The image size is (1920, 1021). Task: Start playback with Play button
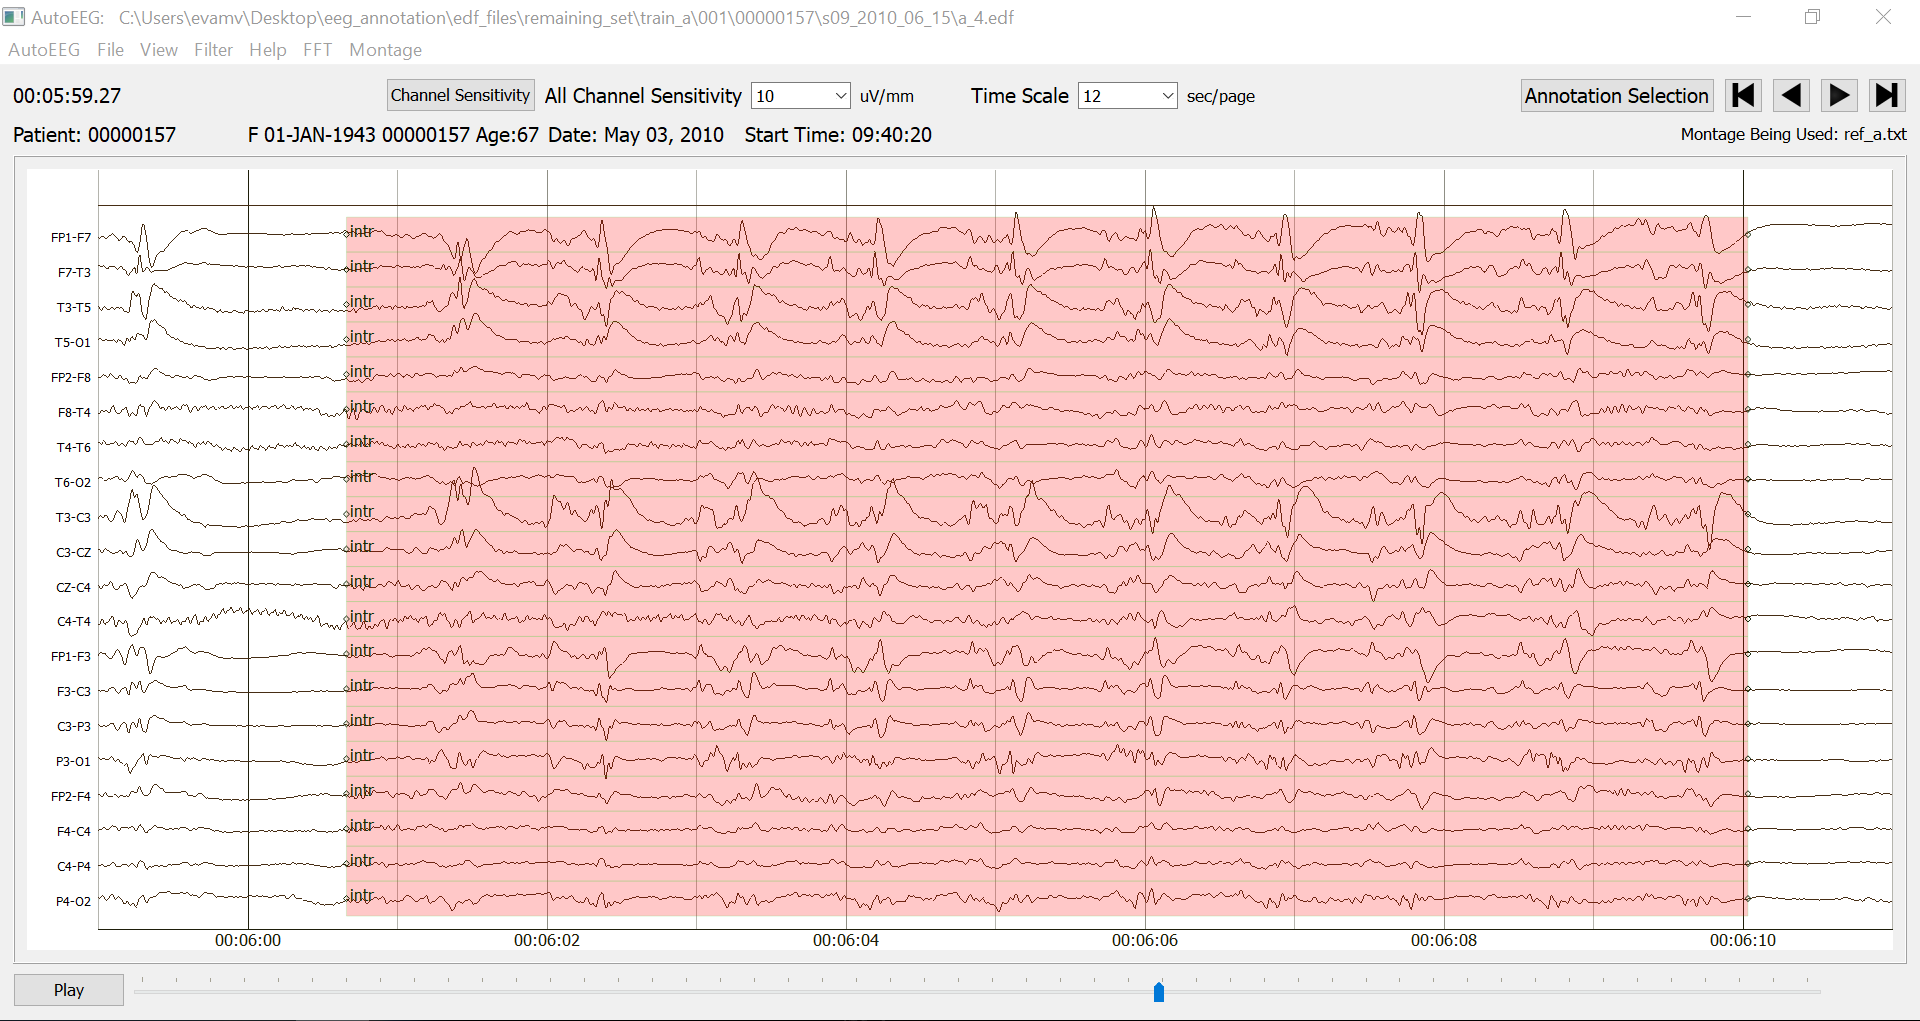[x=69, y=990]
